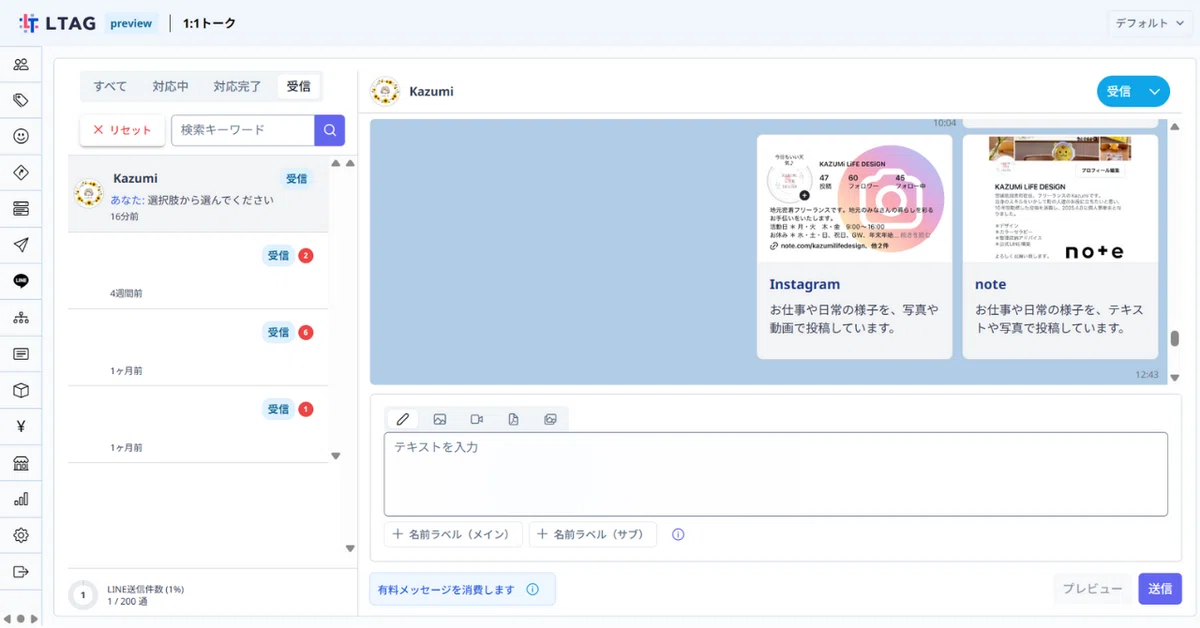Click the chat area vertical scrollbar thumb
The image size is (1200, 628).
(x=1175, y=339)
